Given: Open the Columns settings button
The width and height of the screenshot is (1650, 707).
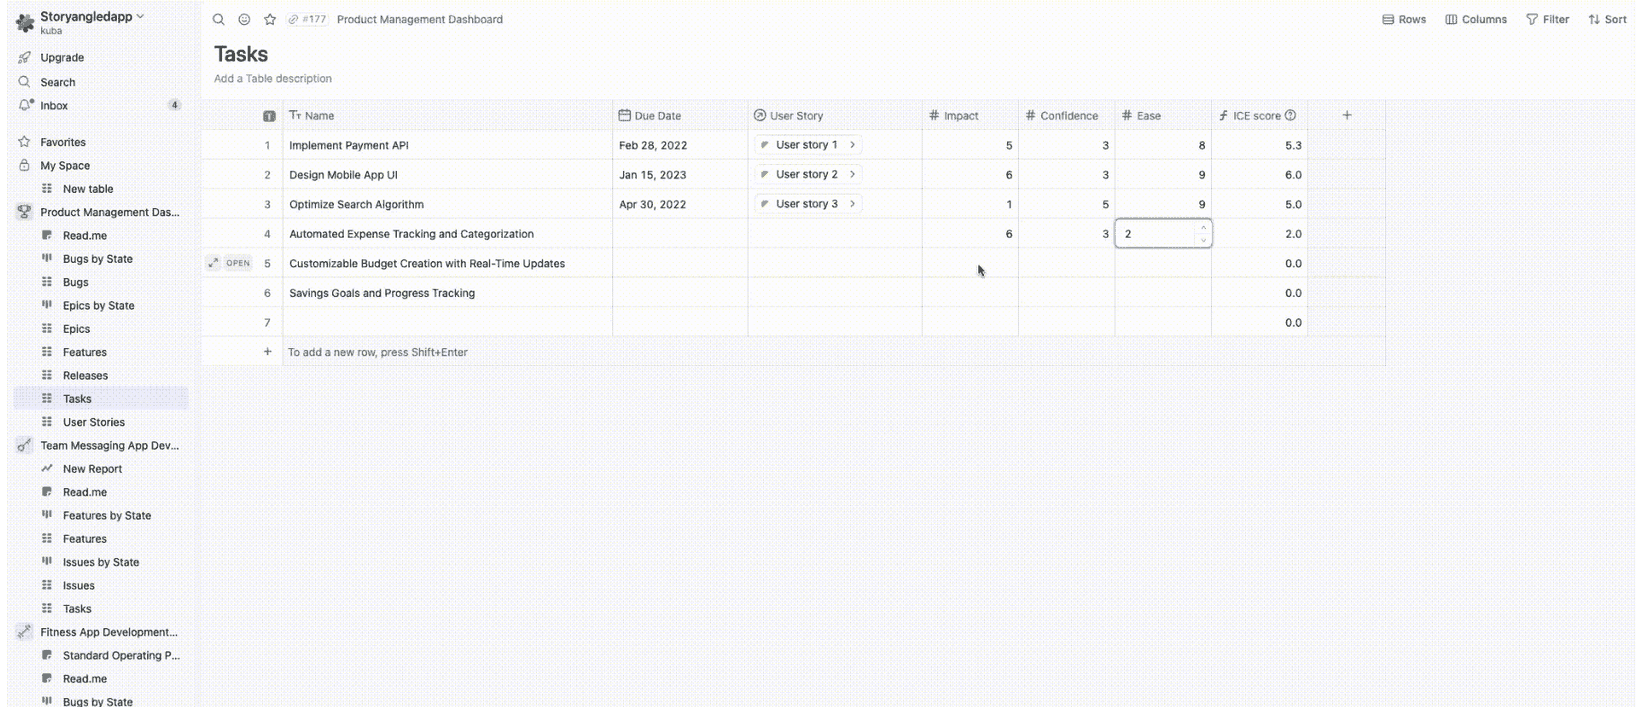Looking at the screenshot, I should (1476, 19).
